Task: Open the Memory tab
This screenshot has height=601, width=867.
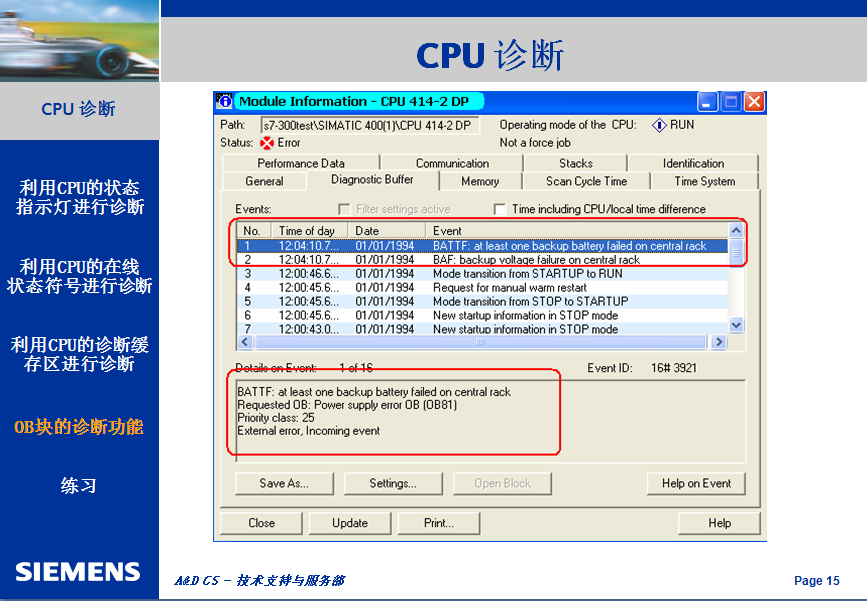Action: (480, 181)
